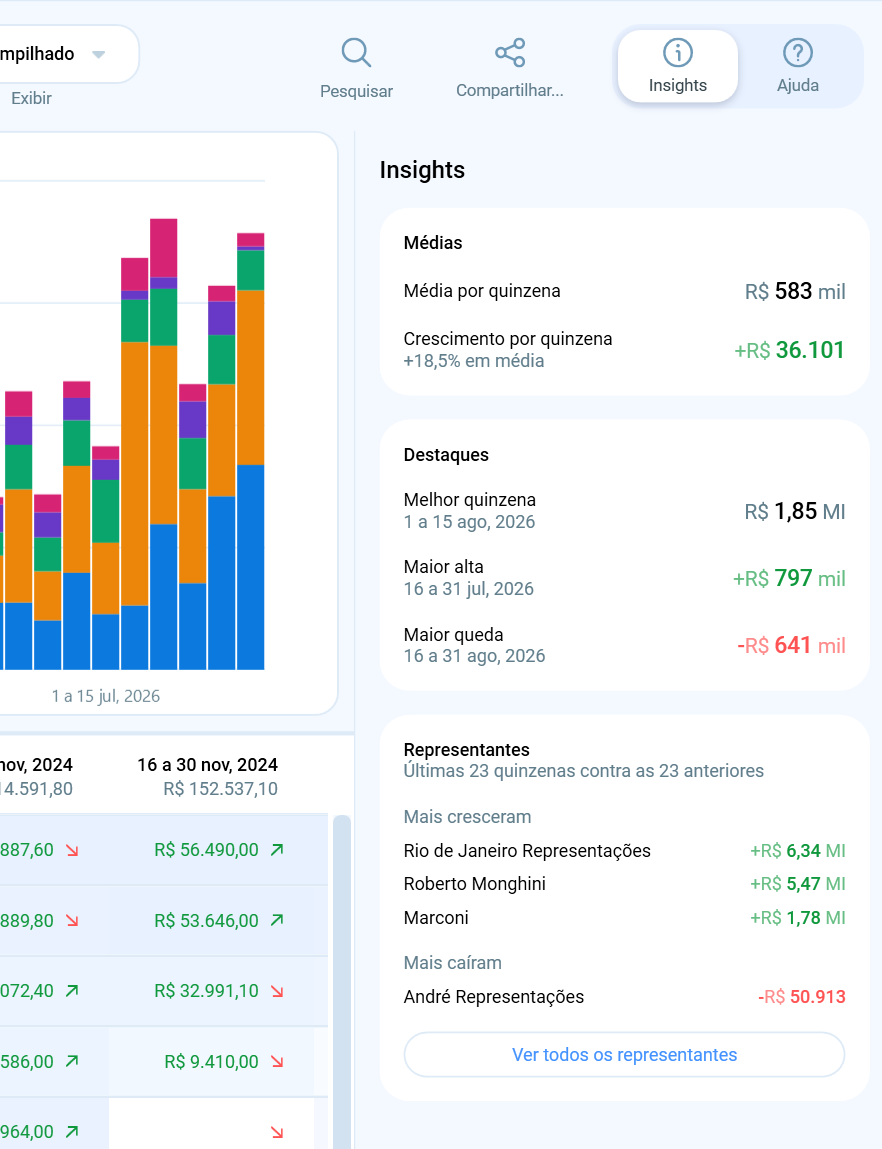The height and width of the screenshot is (1149, 882).
Task: Open the Empilhado display dropdown
Action: (67, 54)
